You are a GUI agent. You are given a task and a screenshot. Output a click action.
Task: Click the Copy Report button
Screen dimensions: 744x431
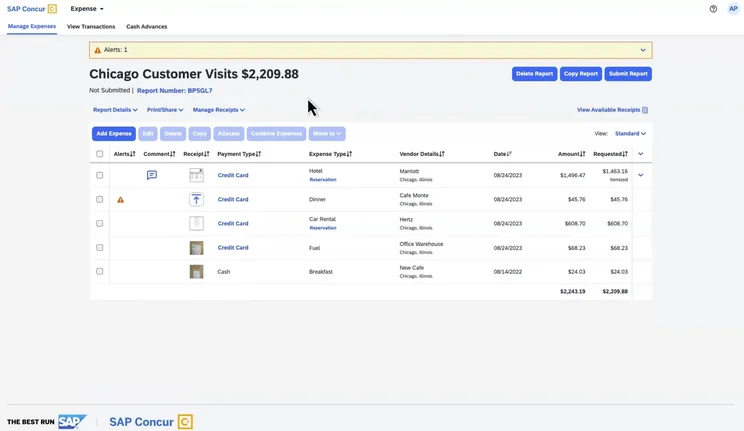pyautogui.click(x=581, y=74)
